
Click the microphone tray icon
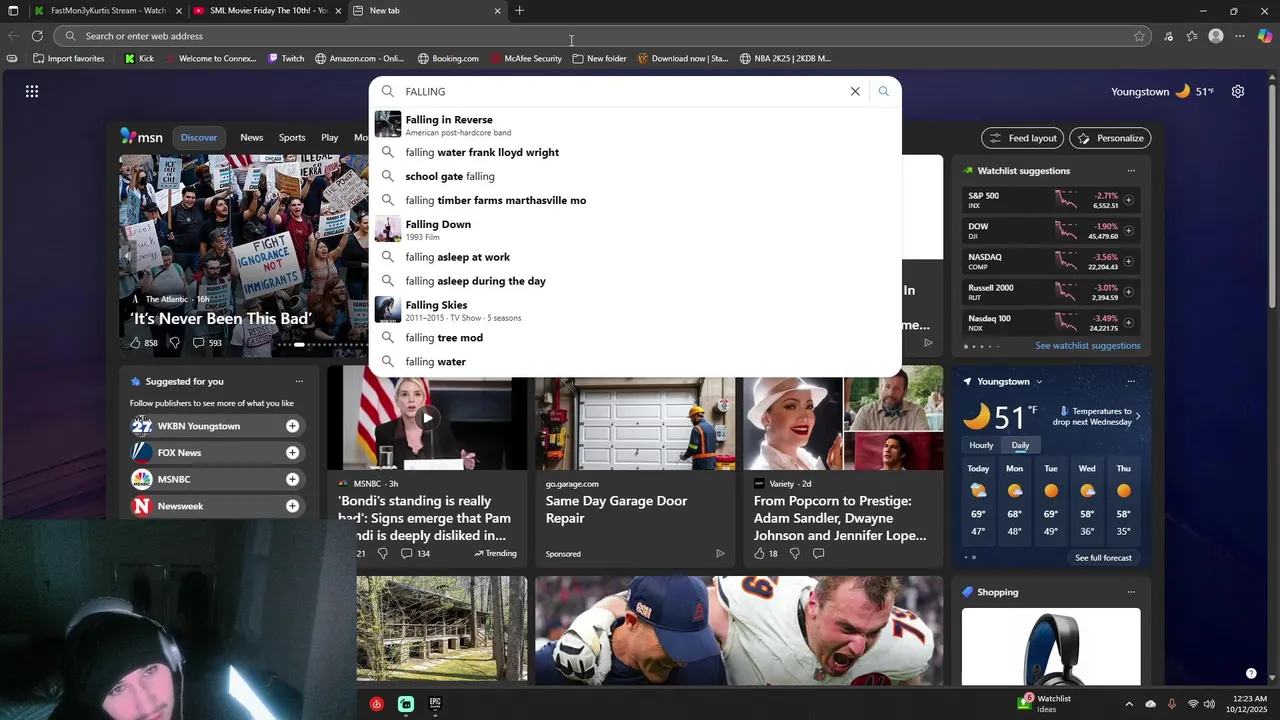pyautogui.click(x=1171, y=704)
